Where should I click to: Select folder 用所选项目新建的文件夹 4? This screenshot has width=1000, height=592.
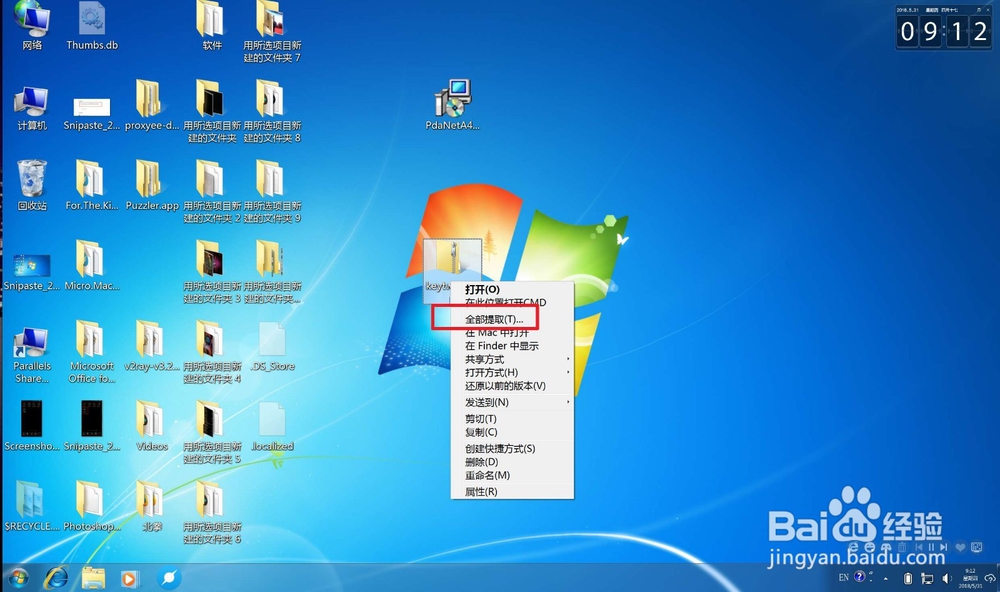[x=212, y=352]
